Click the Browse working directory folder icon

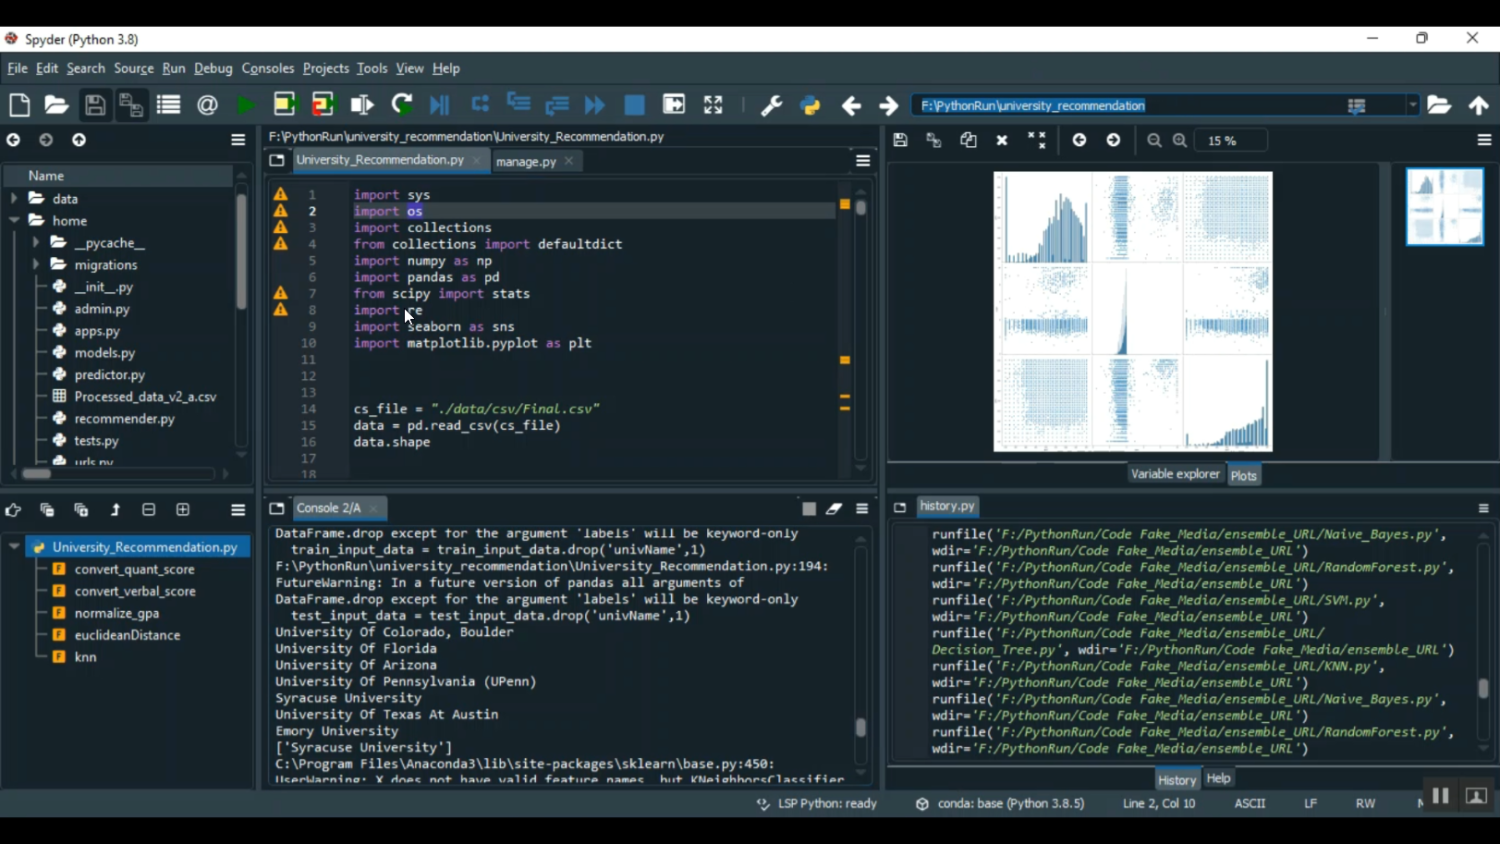click(1439, 105)
